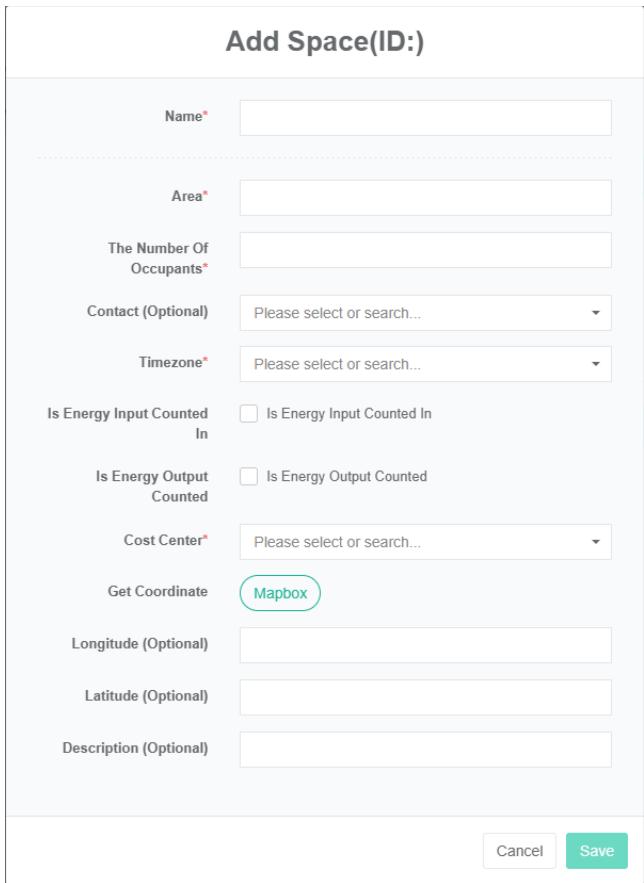Viewport: 644px width, 883px height.
Task: Click the Contact dropdown arrow icon
Action: click(x=596, y=313)
